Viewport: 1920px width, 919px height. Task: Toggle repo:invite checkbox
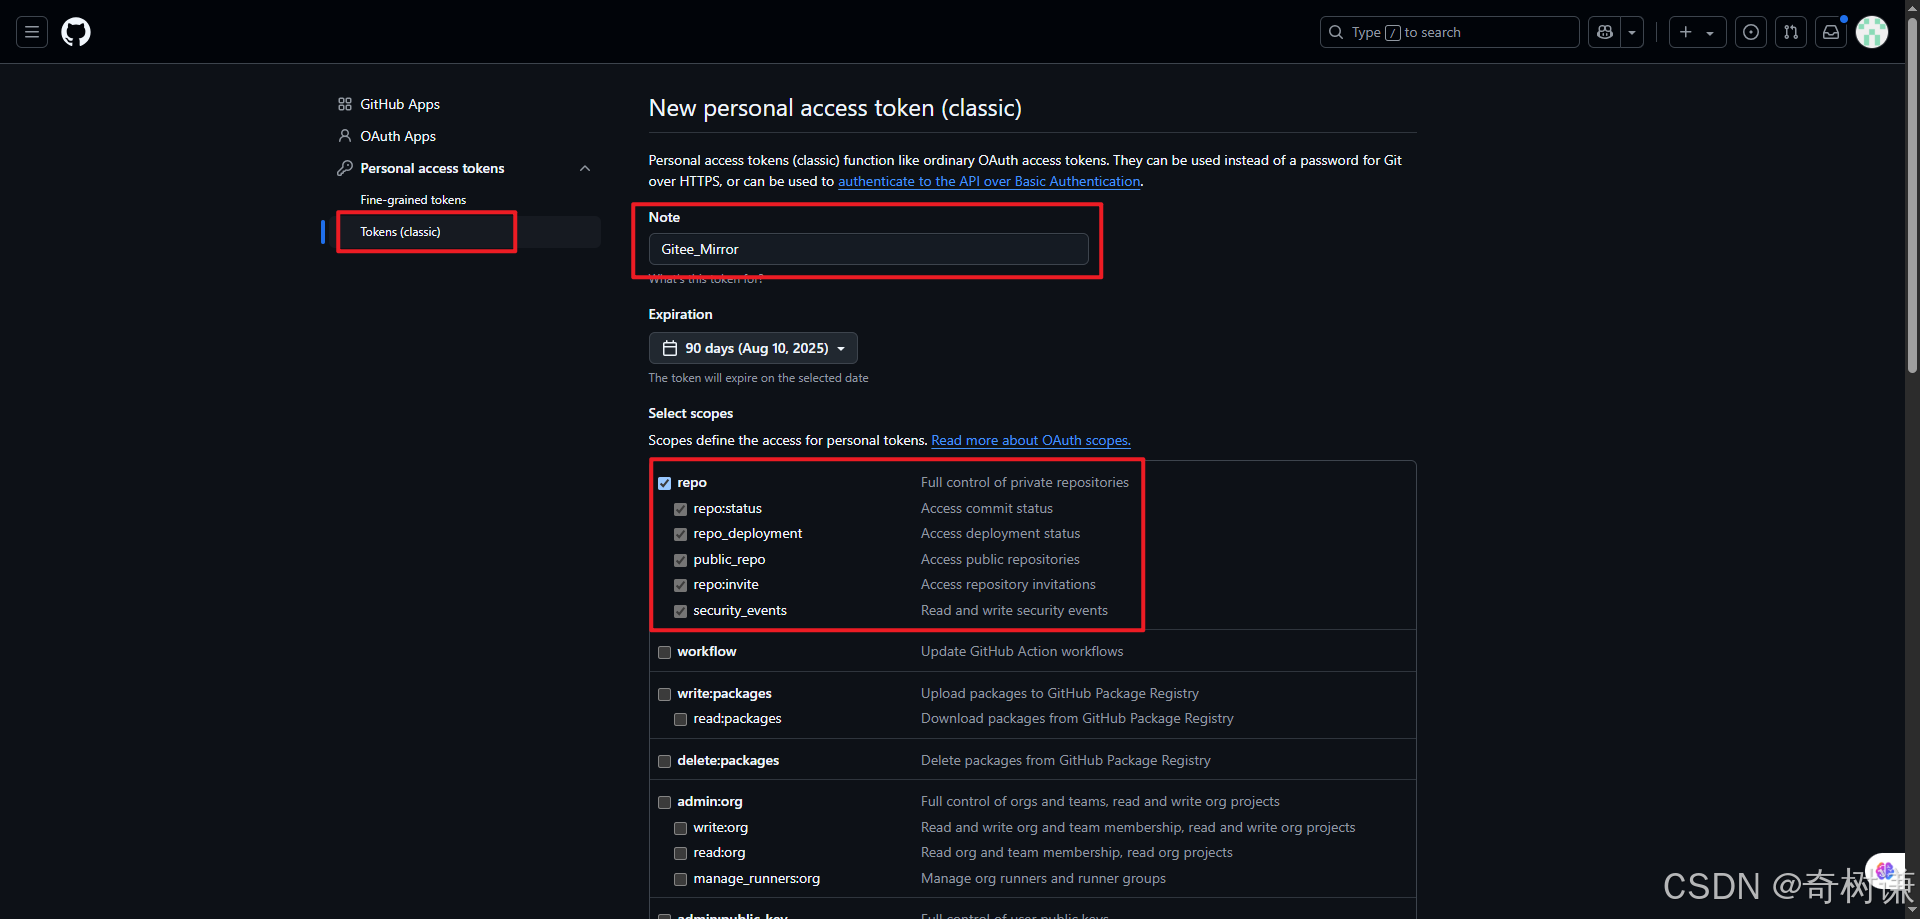pos(680,585)
